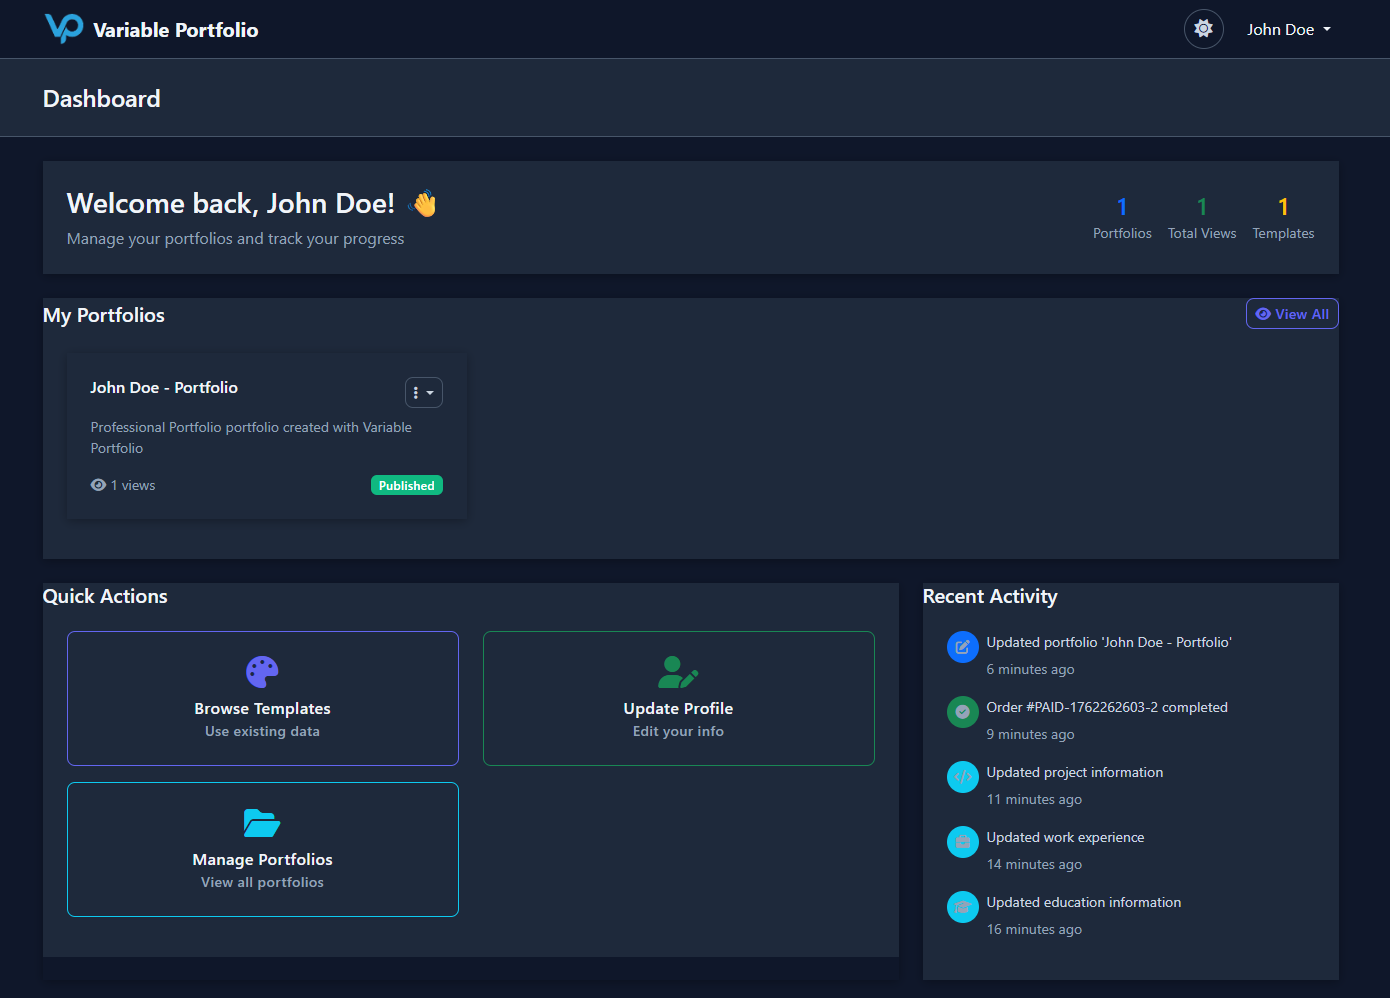Open the John Doe - Portfolio card title
This screenshot has height=998, width=1390.
click(164, 388)
